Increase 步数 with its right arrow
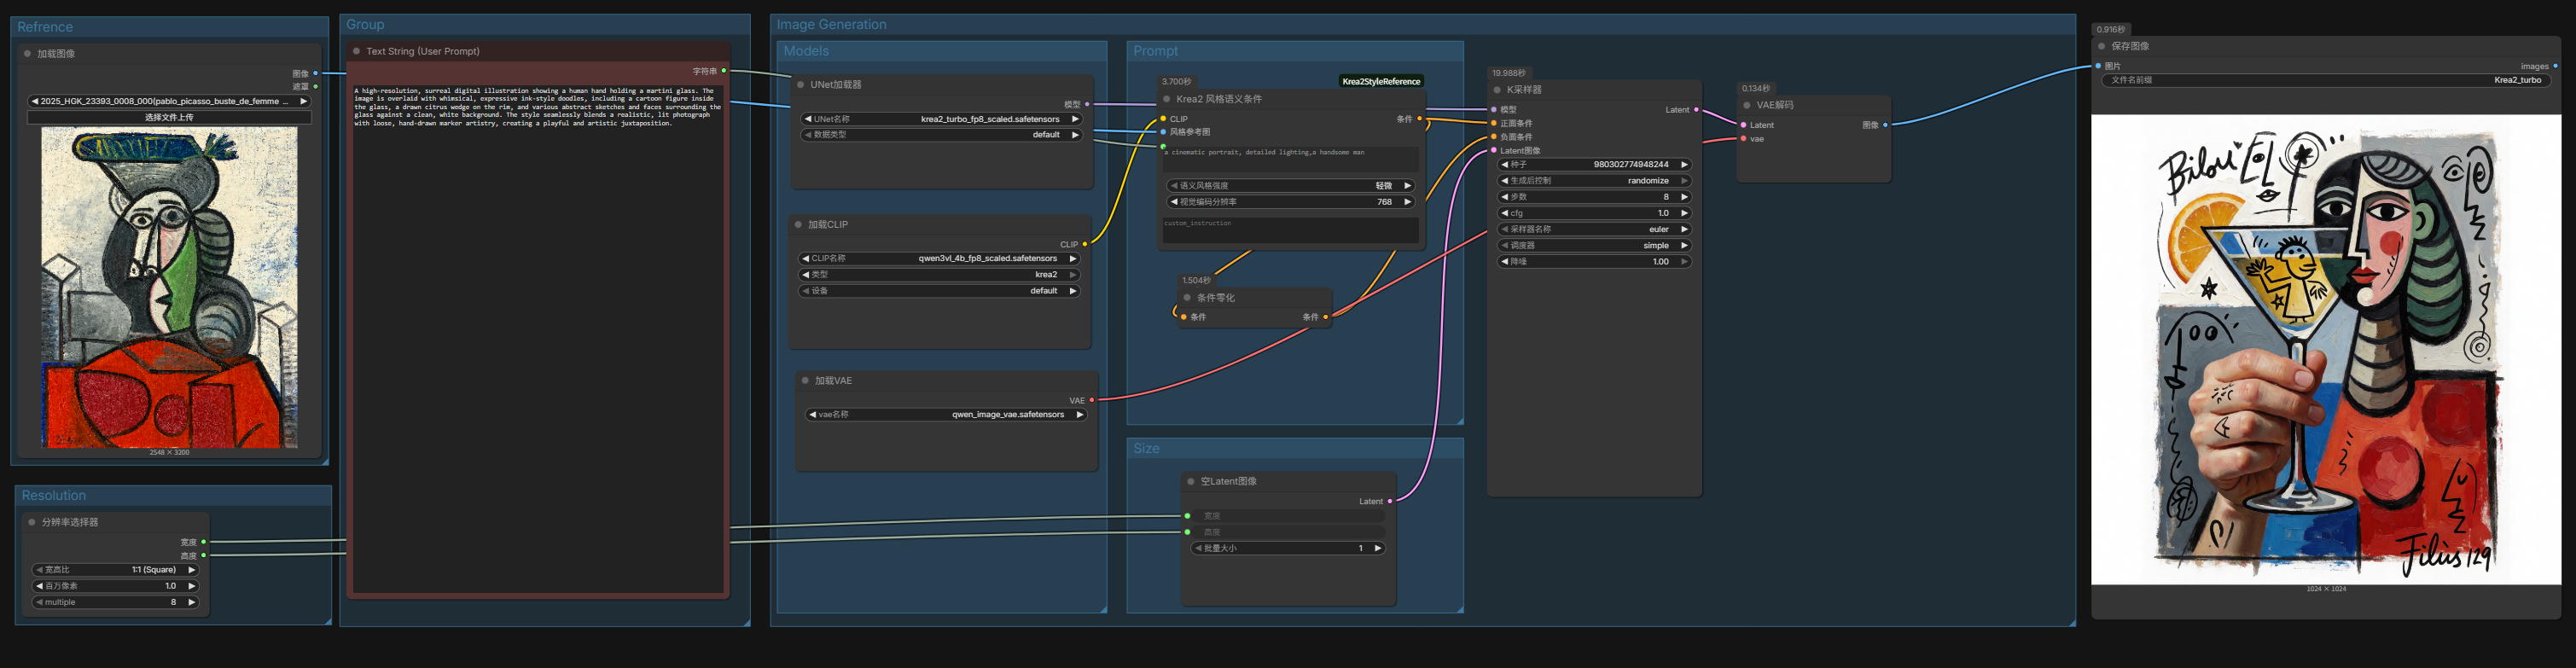2576x668 pixels. pos(1684,197)
